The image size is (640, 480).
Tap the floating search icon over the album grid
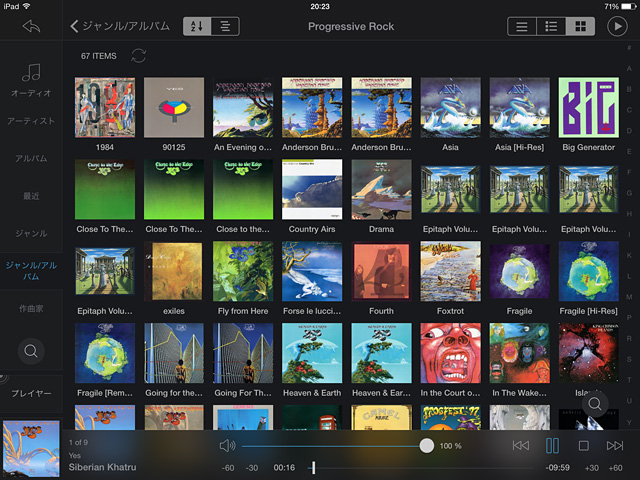pos(594,403)
